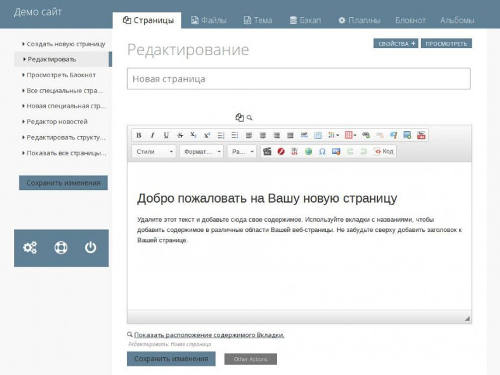Click the clapperboard video icon
The height and width of the screenshot is (375, 500).
[267, 152]
